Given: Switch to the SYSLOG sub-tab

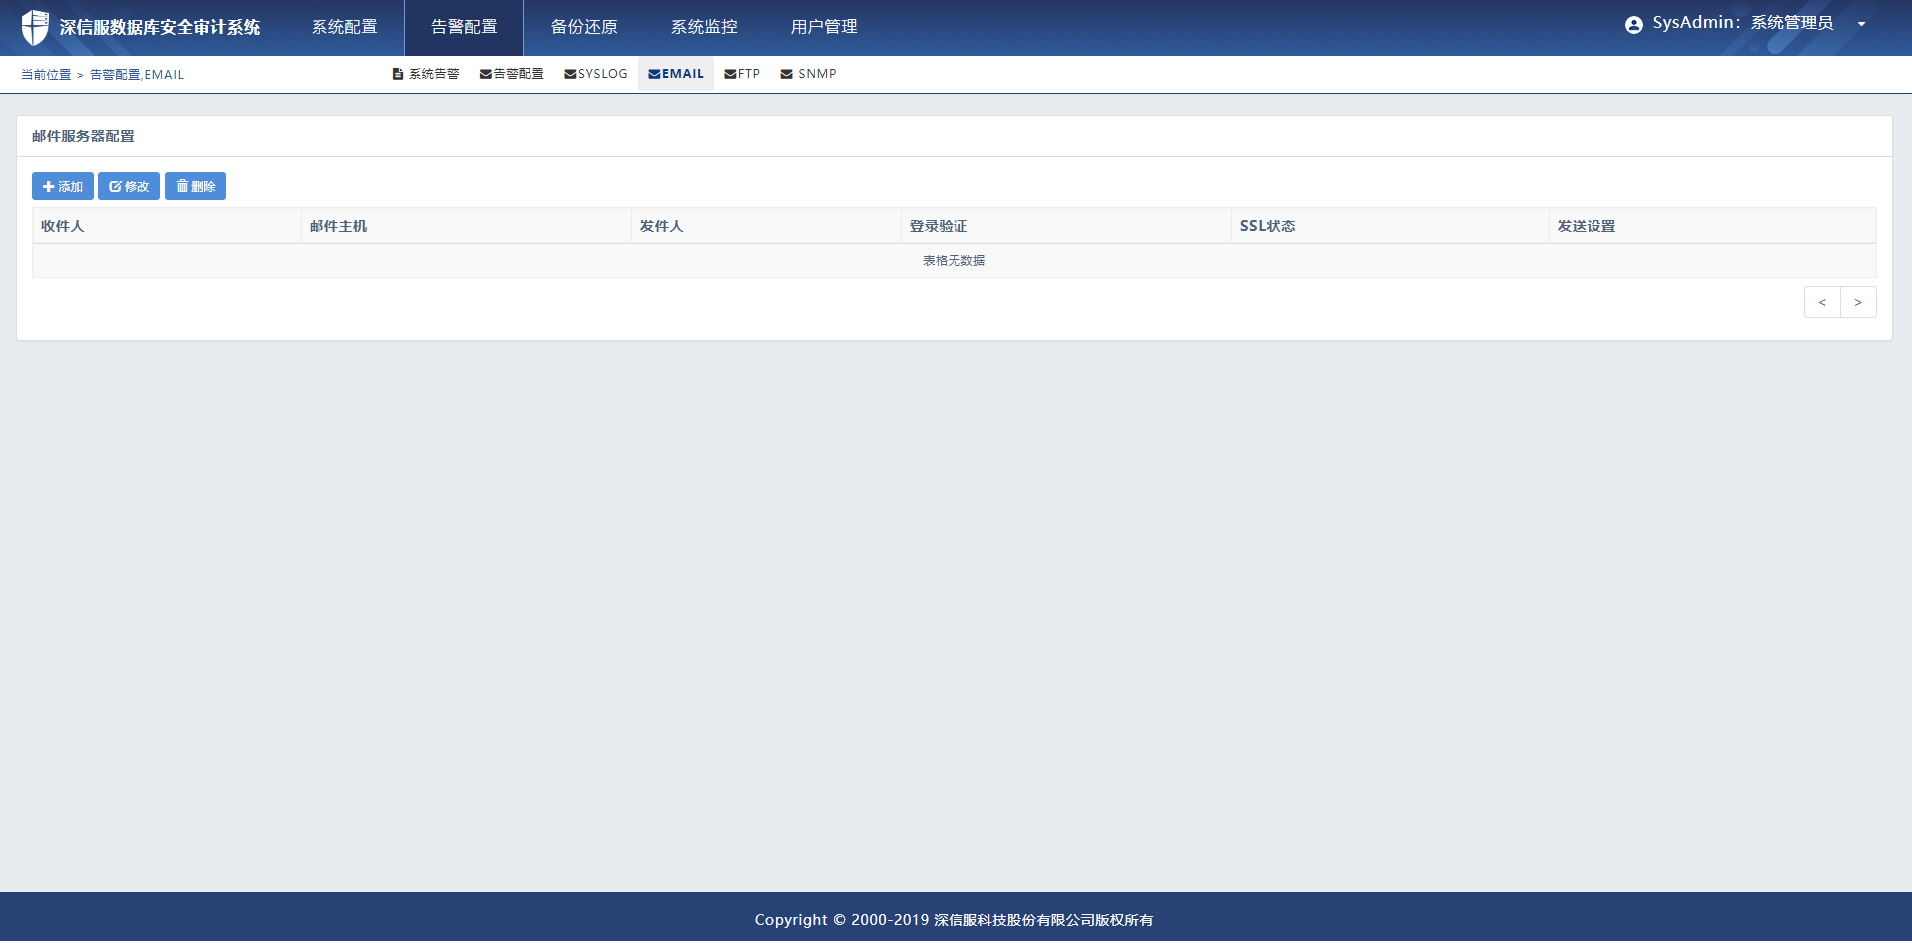Looking at the screenshot, I should (596, 74).
